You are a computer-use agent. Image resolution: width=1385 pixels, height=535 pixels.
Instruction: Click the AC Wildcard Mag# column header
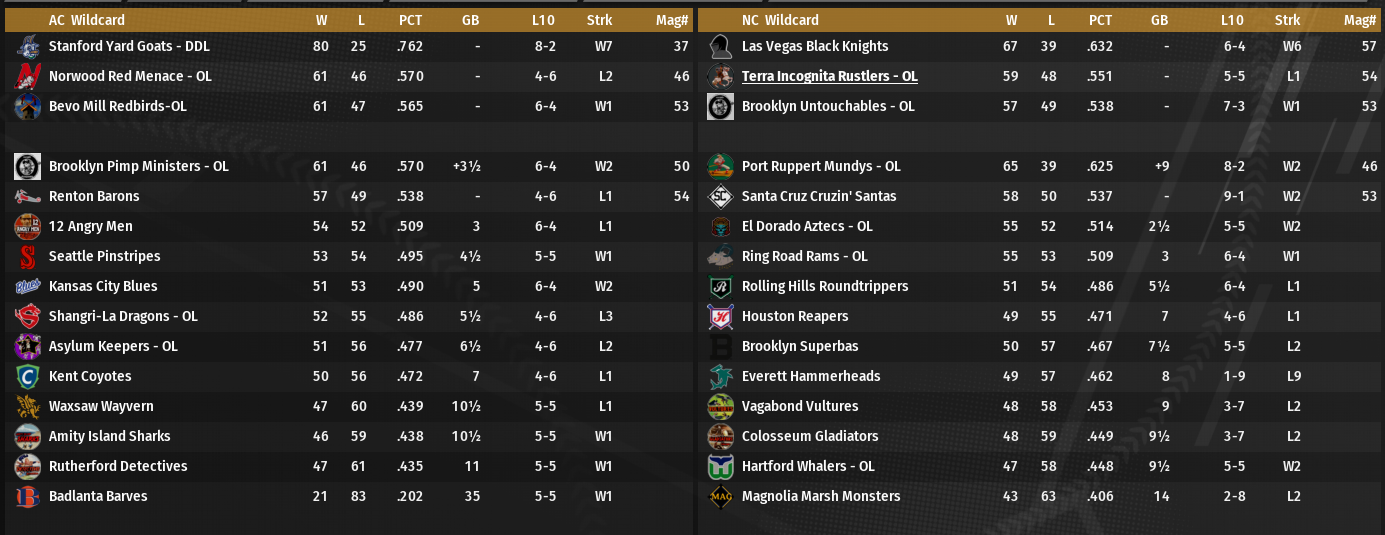pos(680,20)
